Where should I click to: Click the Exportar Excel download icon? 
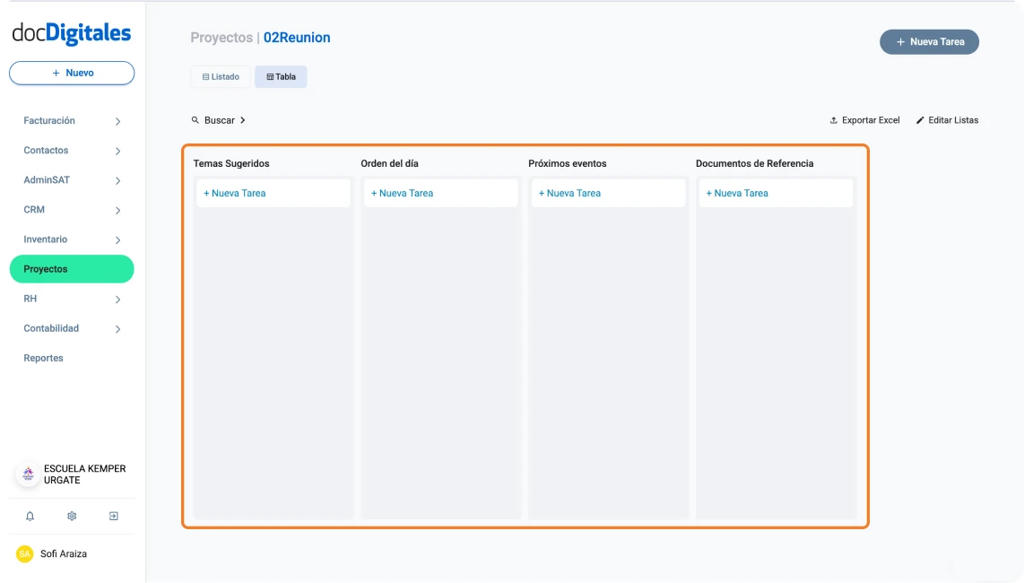click(x=833, y=119)
